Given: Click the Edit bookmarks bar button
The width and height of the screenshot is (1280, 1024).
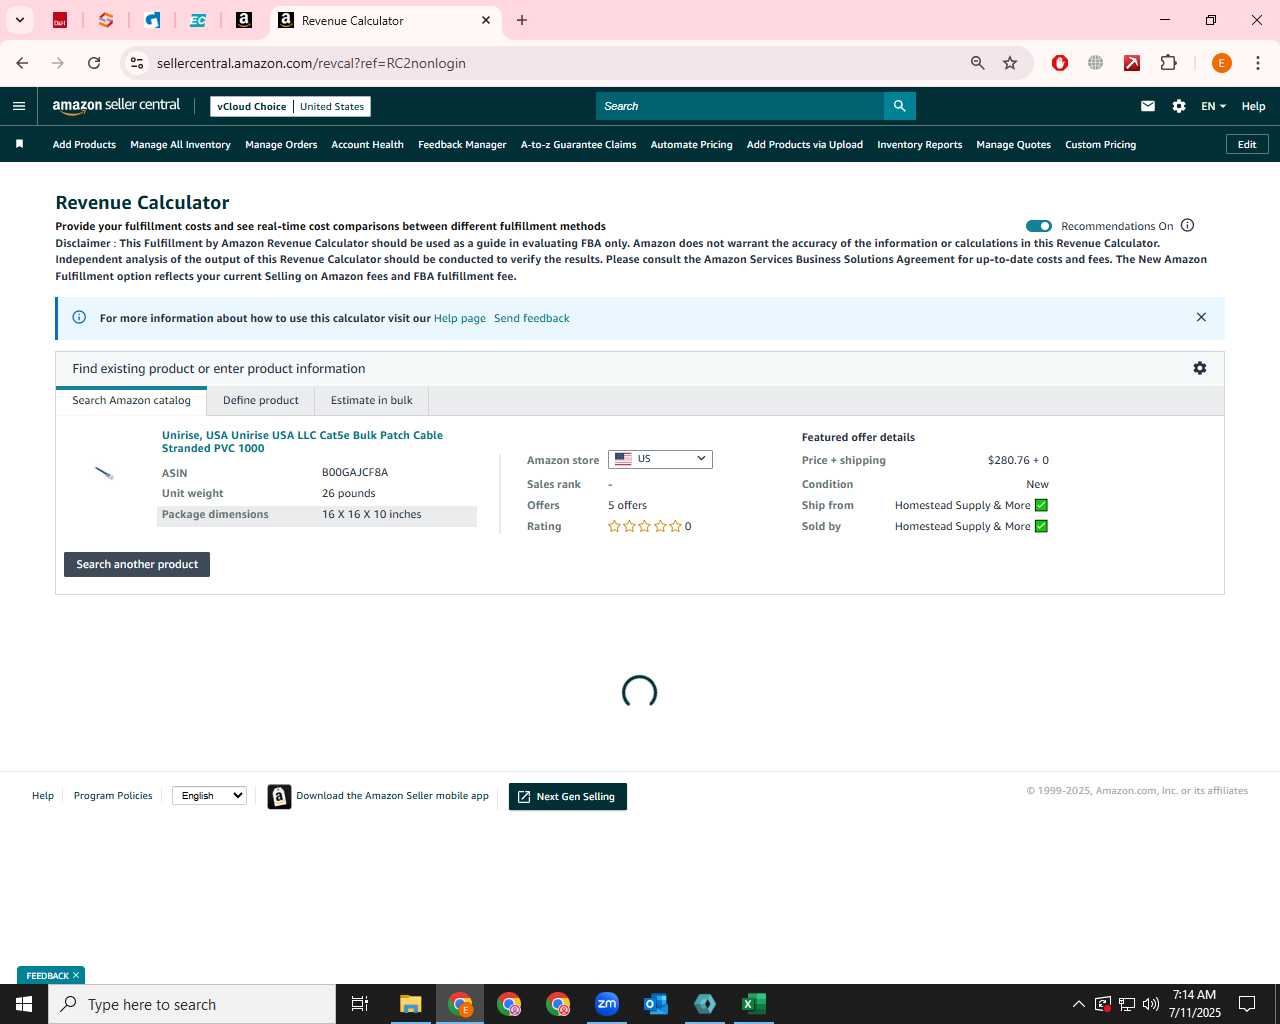Looking at the screenshot, I should click(x=1247, y=144).
